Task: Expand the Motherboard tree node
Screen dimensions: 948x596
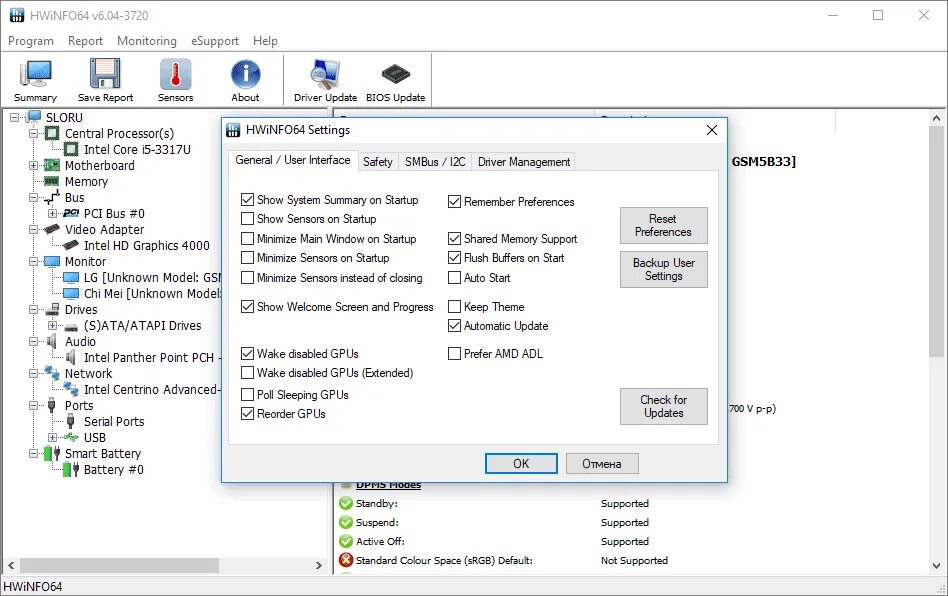Action: click(x=33, y=165)
